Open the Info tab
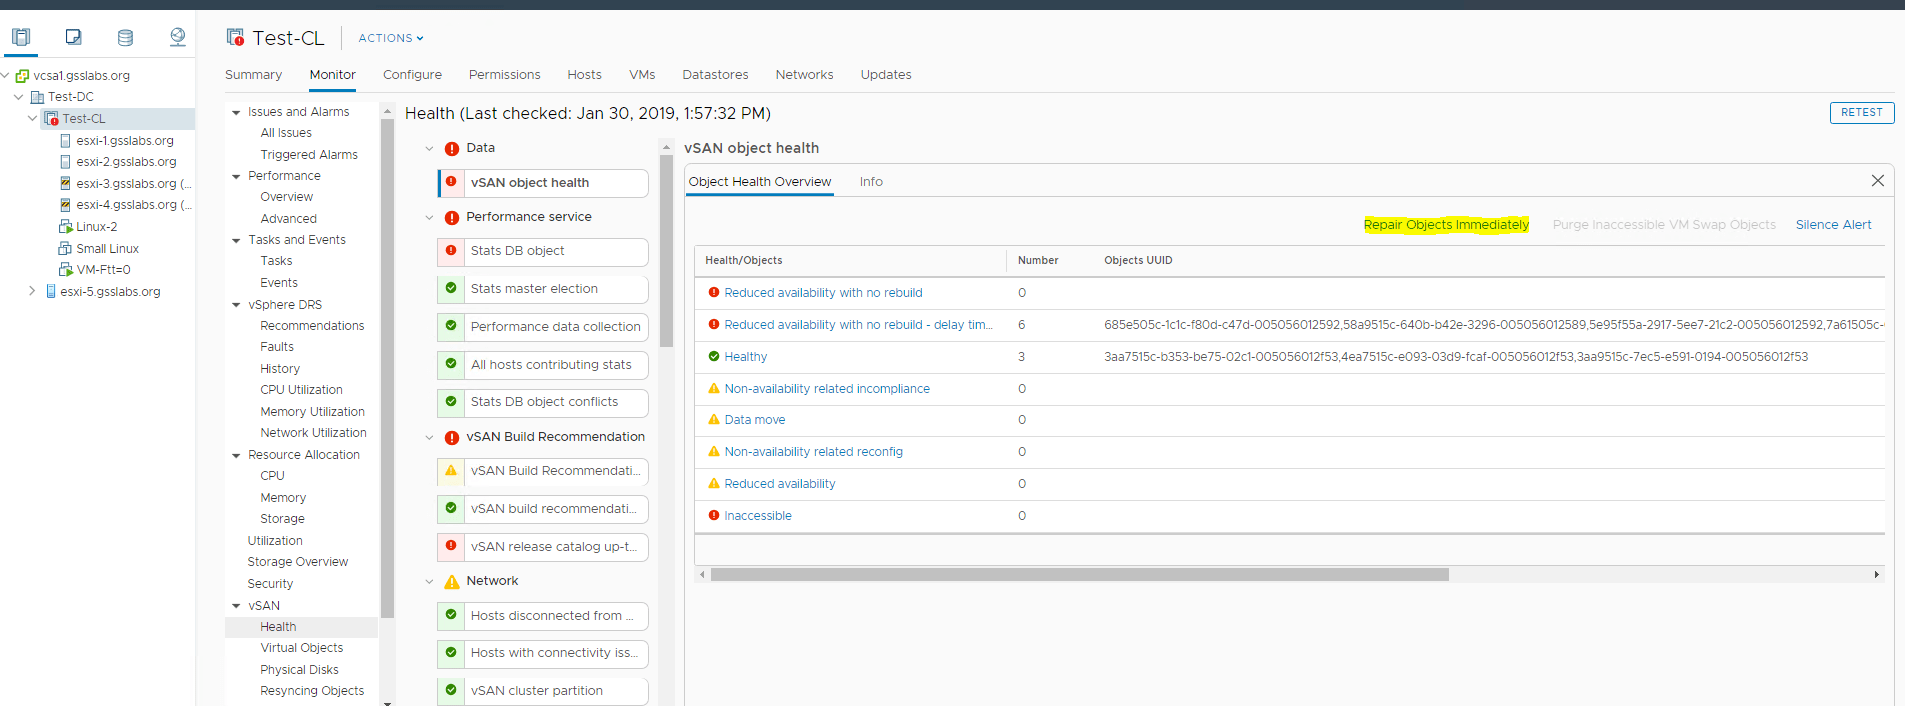 click(x=870, y=182)
